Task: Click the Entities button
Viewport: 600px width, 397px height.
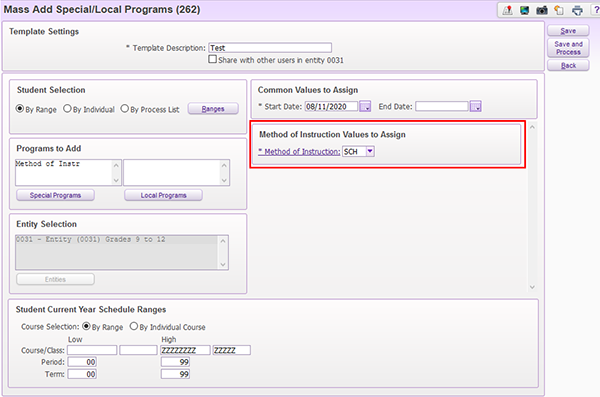Action: click(55, 279)
